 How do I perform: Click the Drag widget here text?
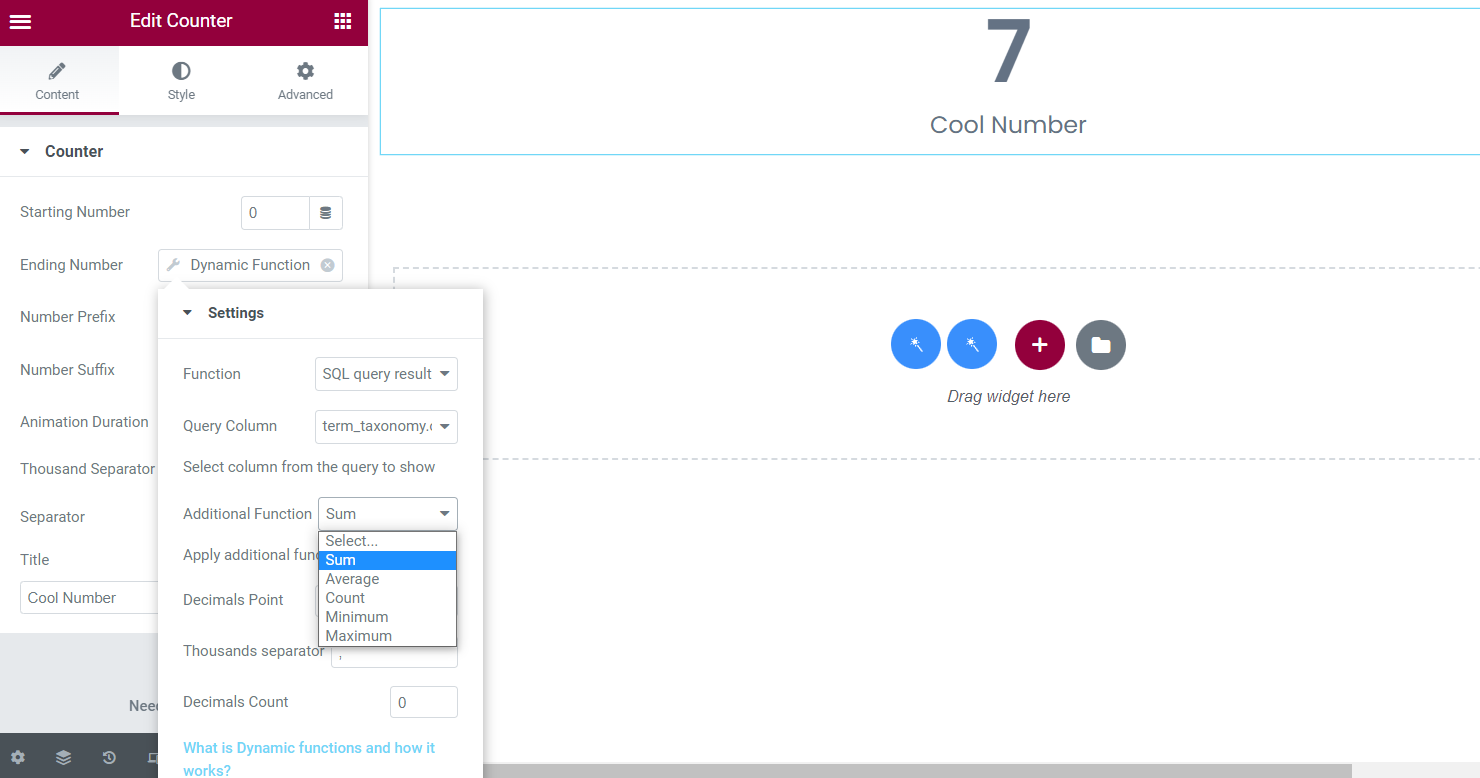[x=1009, y=397]
